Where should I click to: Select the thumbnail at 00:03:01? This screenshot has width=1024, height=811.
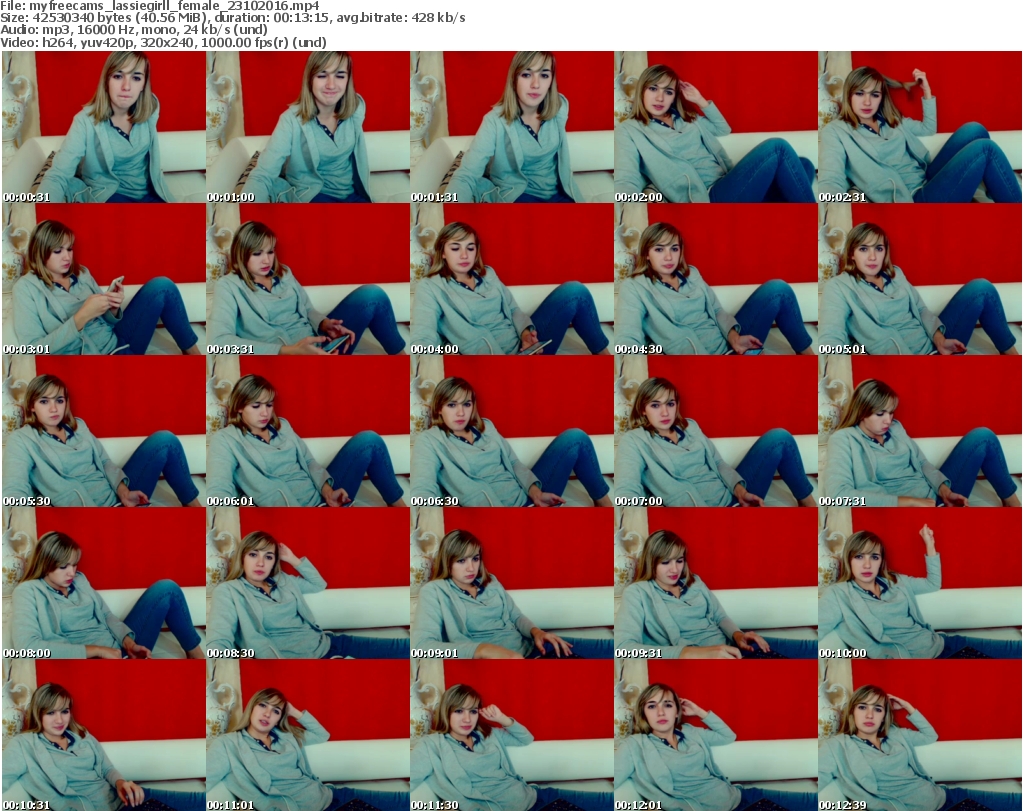coord(103,279)
